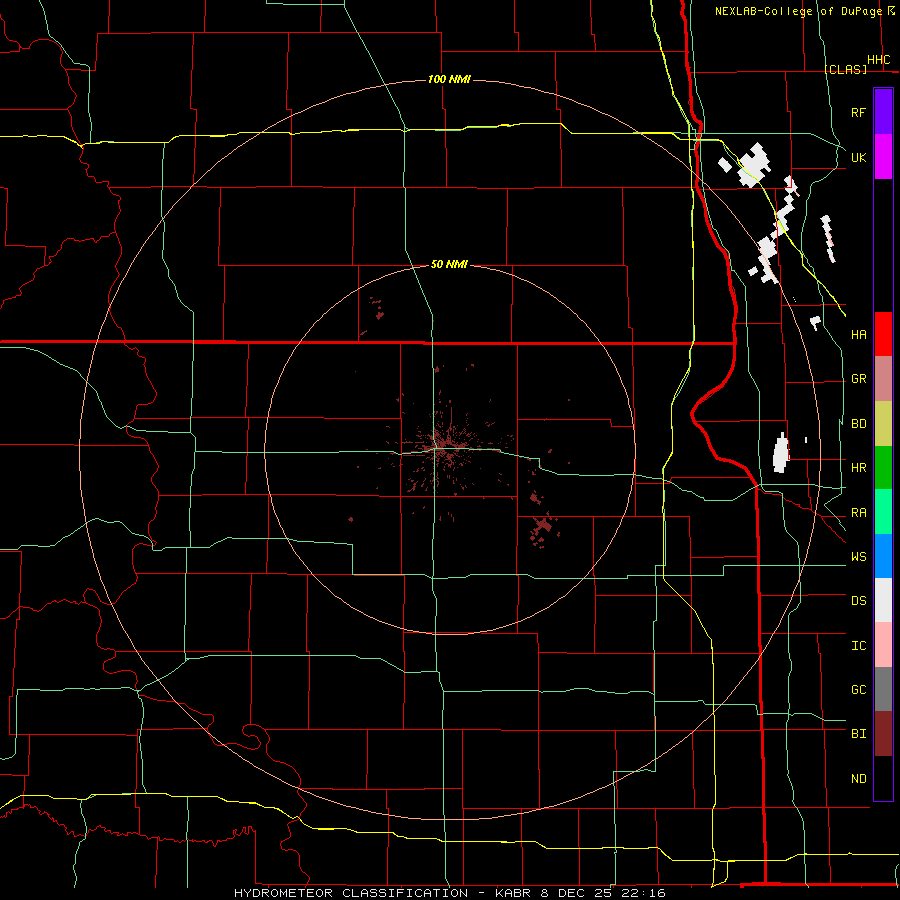The height and width of the screenshot is (900, 900).
Task: Click the blue WS legend swatch
Action: [883, 556]
